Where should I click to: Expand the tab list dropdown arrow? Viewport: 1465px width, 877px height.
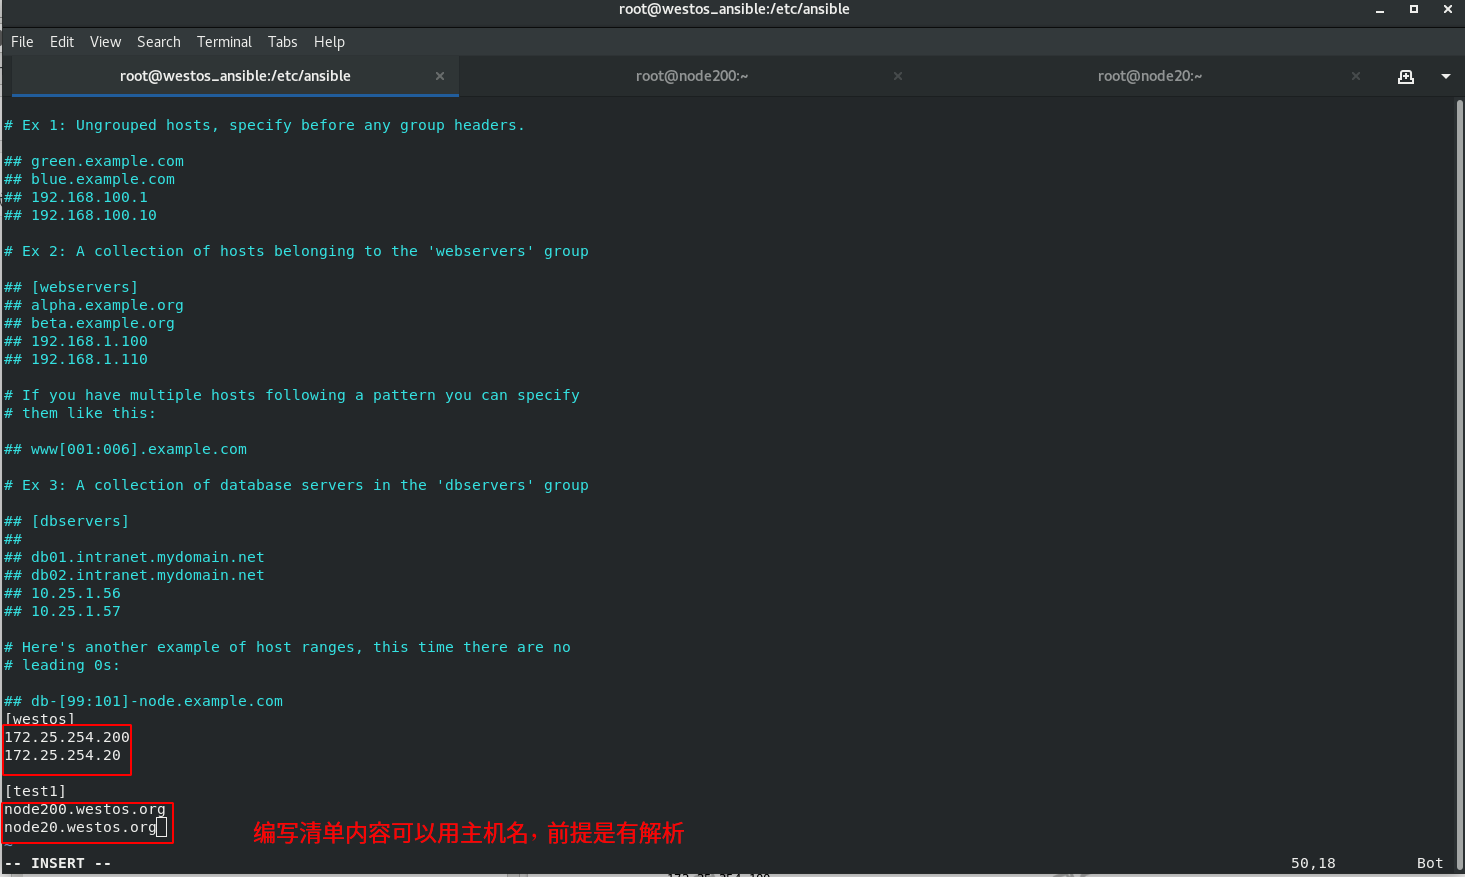click(x=1446, y=76)
